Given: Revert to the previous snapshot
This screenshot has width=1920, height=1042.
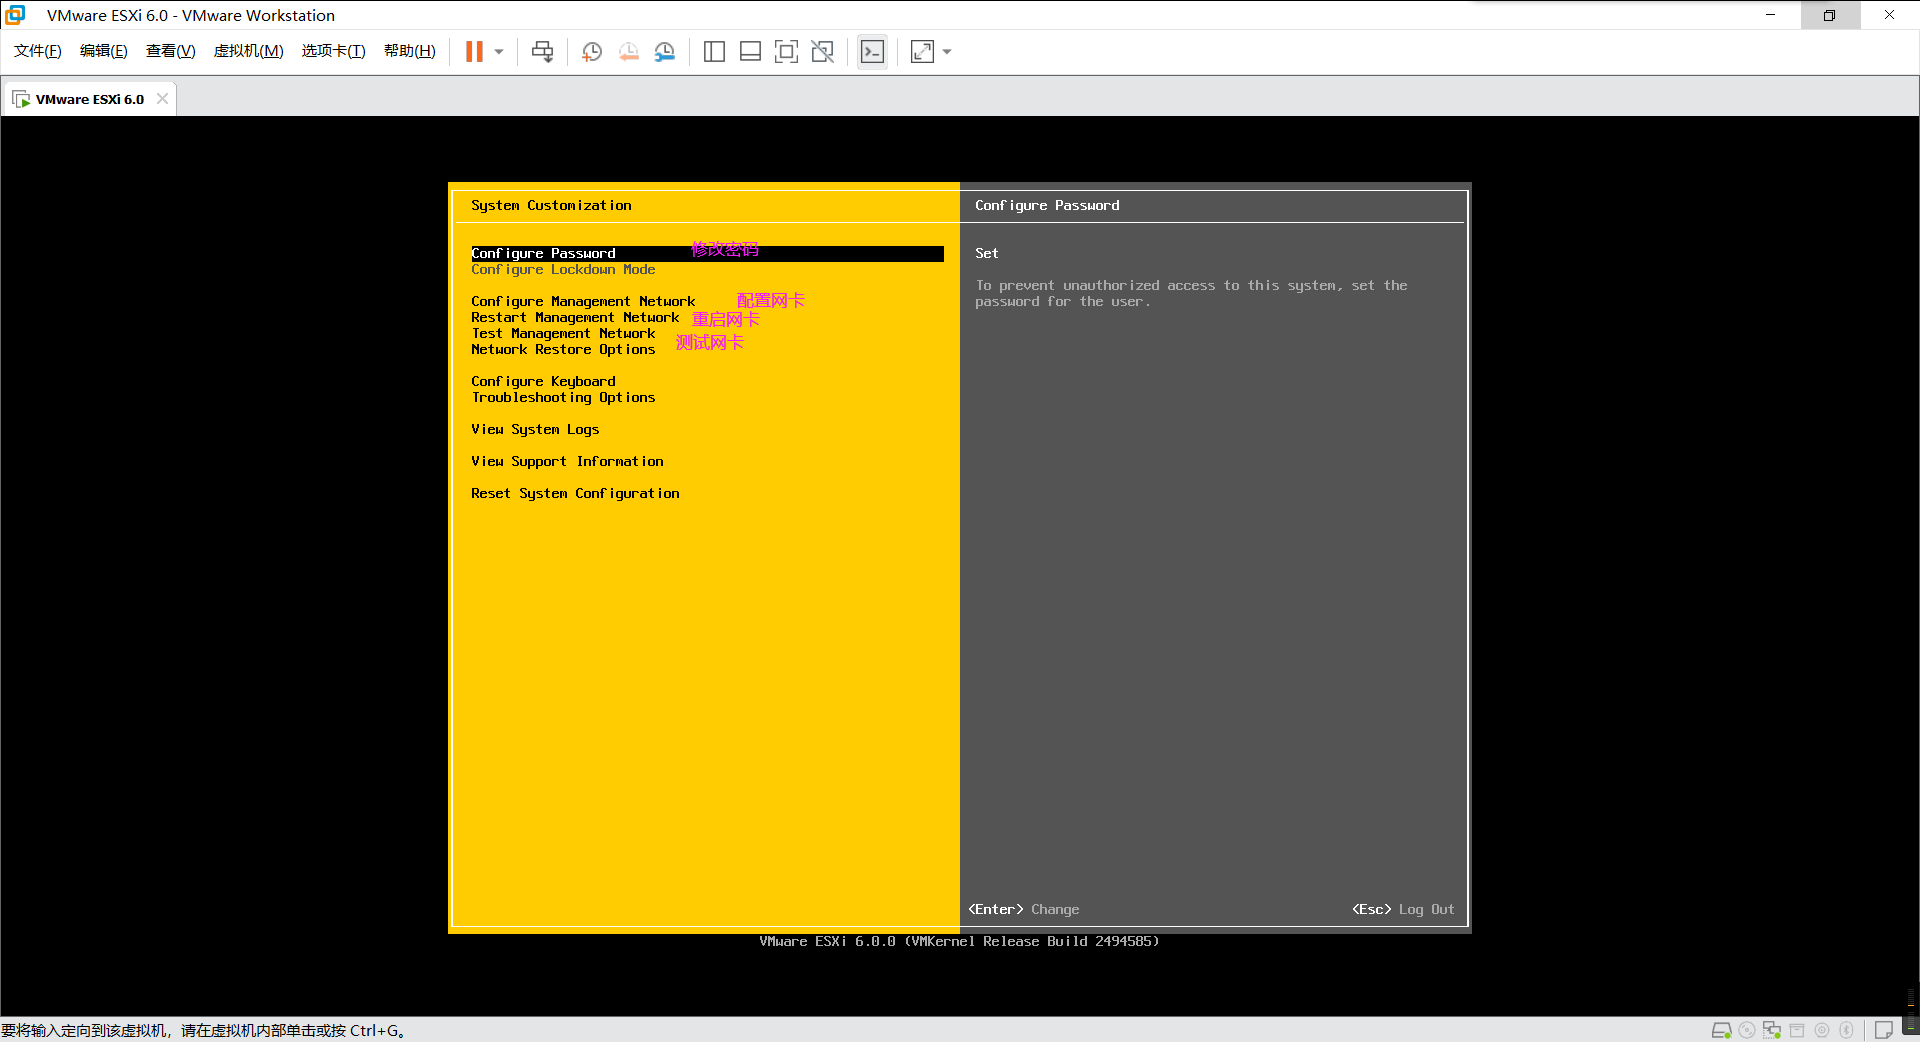Looking at the screenshot, I should click(x=629, y=51).
